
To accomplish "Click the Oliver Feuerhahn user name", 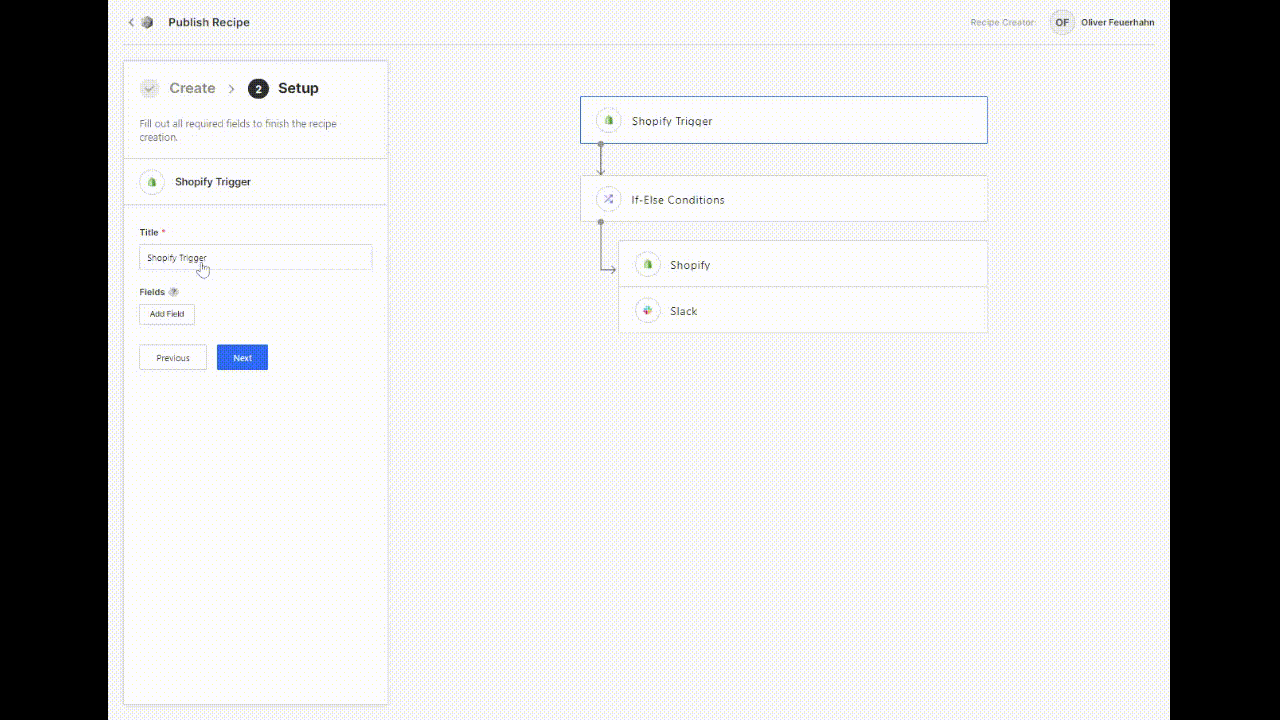I will point(1118,22).
